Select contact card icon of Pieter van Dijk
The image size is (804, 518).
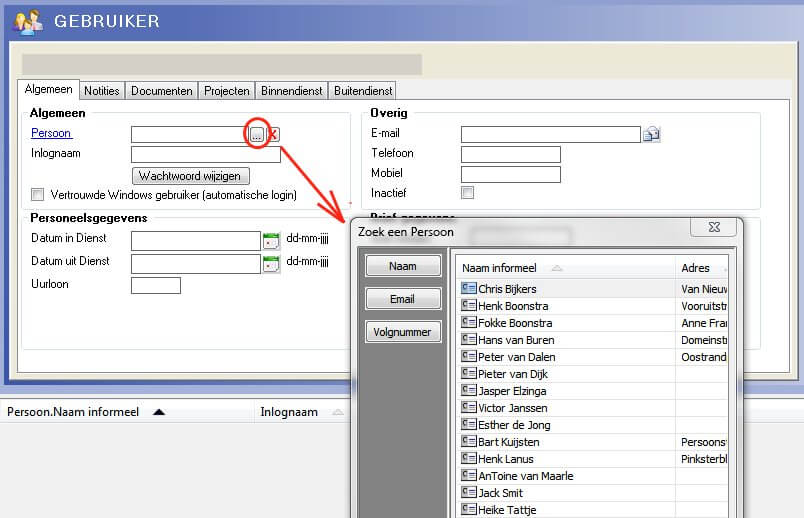pyautogui.click(x=469, y=373)
